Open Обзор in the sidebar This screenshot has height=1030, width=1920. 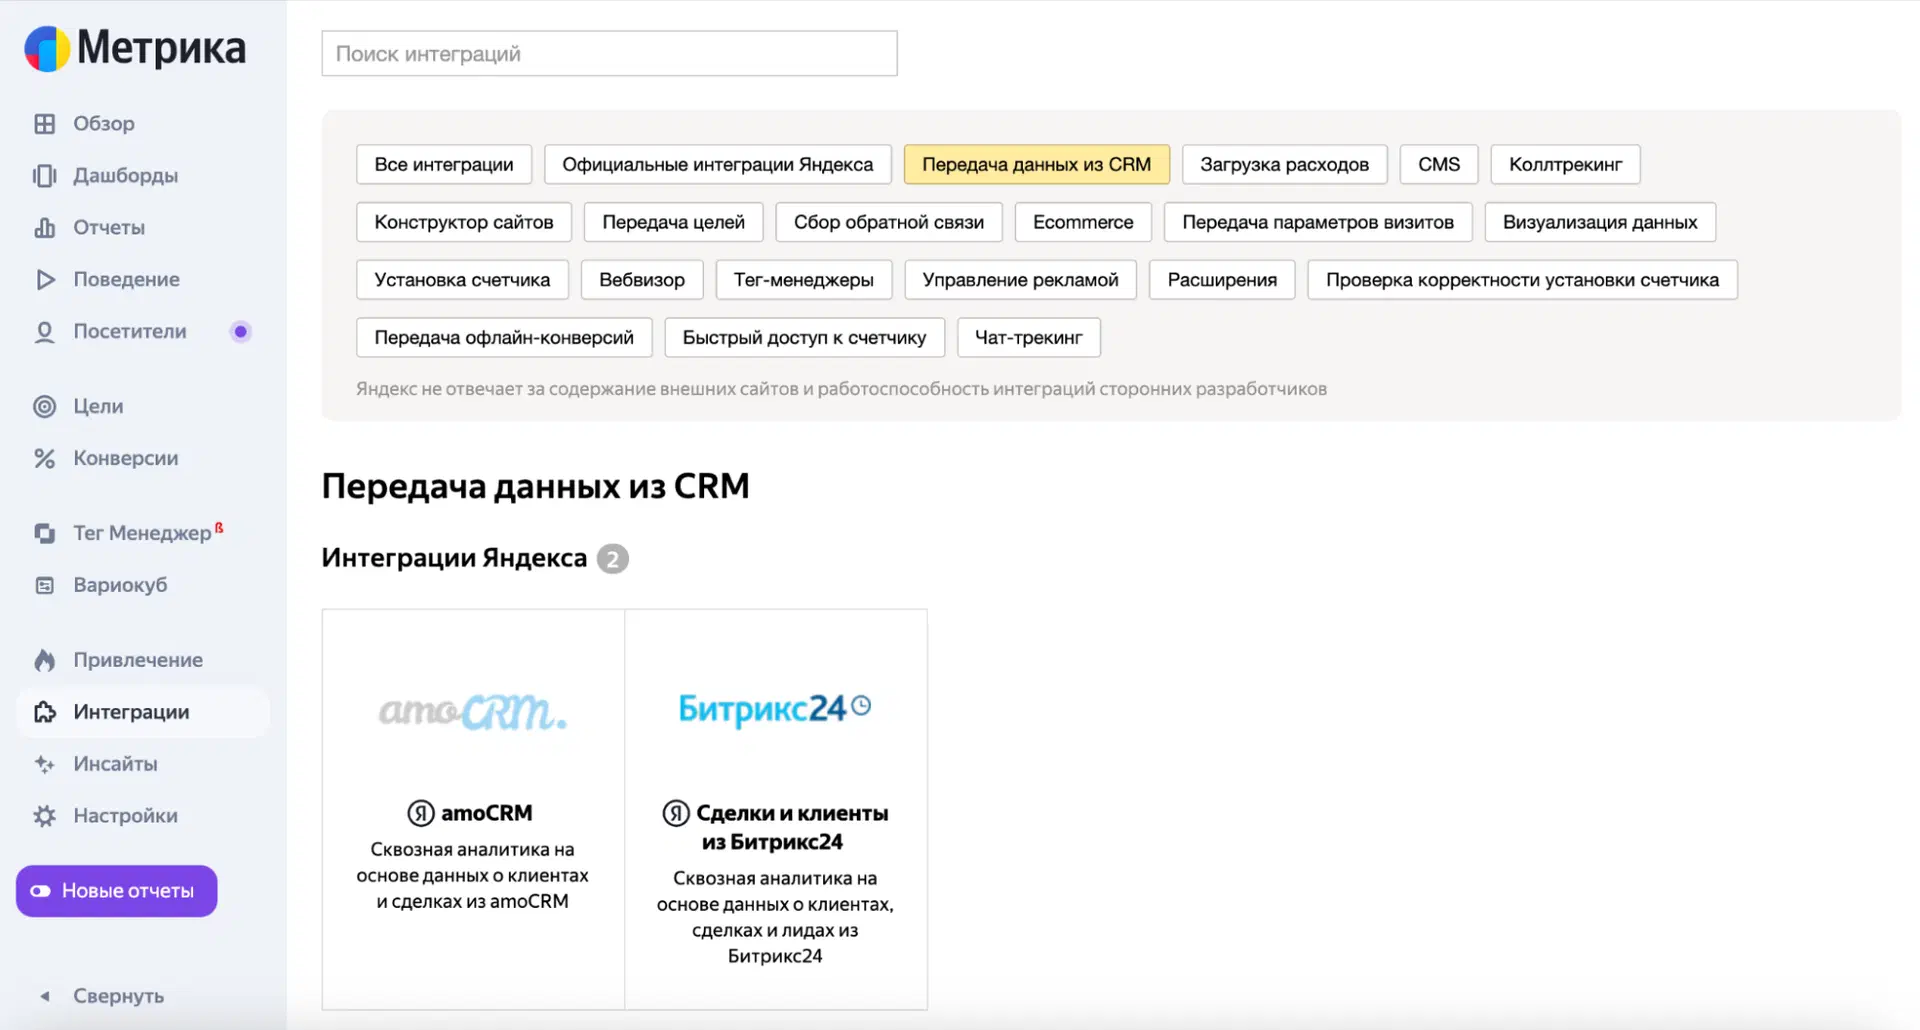coord(104,124)
